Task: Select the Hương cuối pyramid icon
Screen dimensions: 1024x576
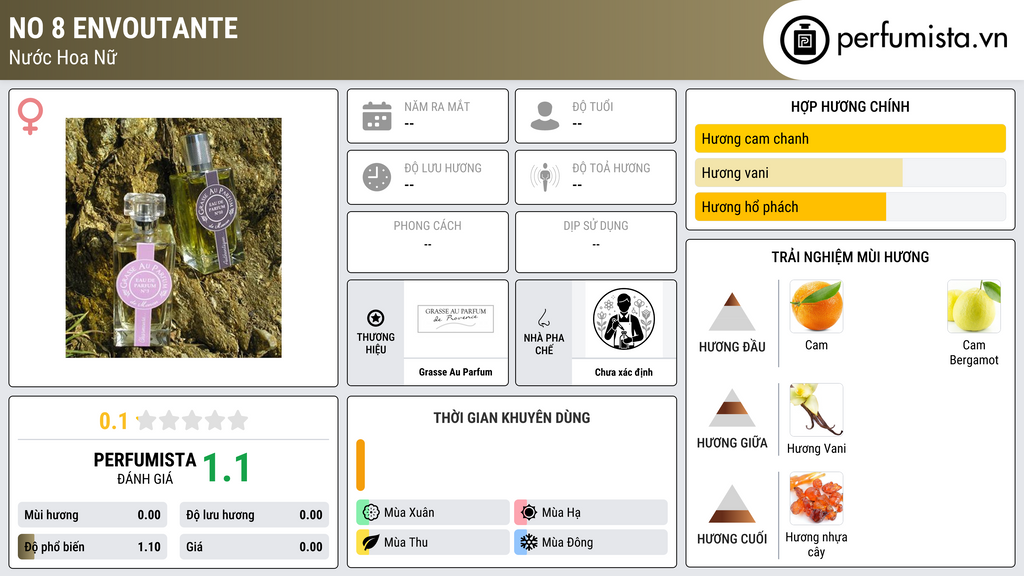Action: pyautogui.click(x=732, y=504)
